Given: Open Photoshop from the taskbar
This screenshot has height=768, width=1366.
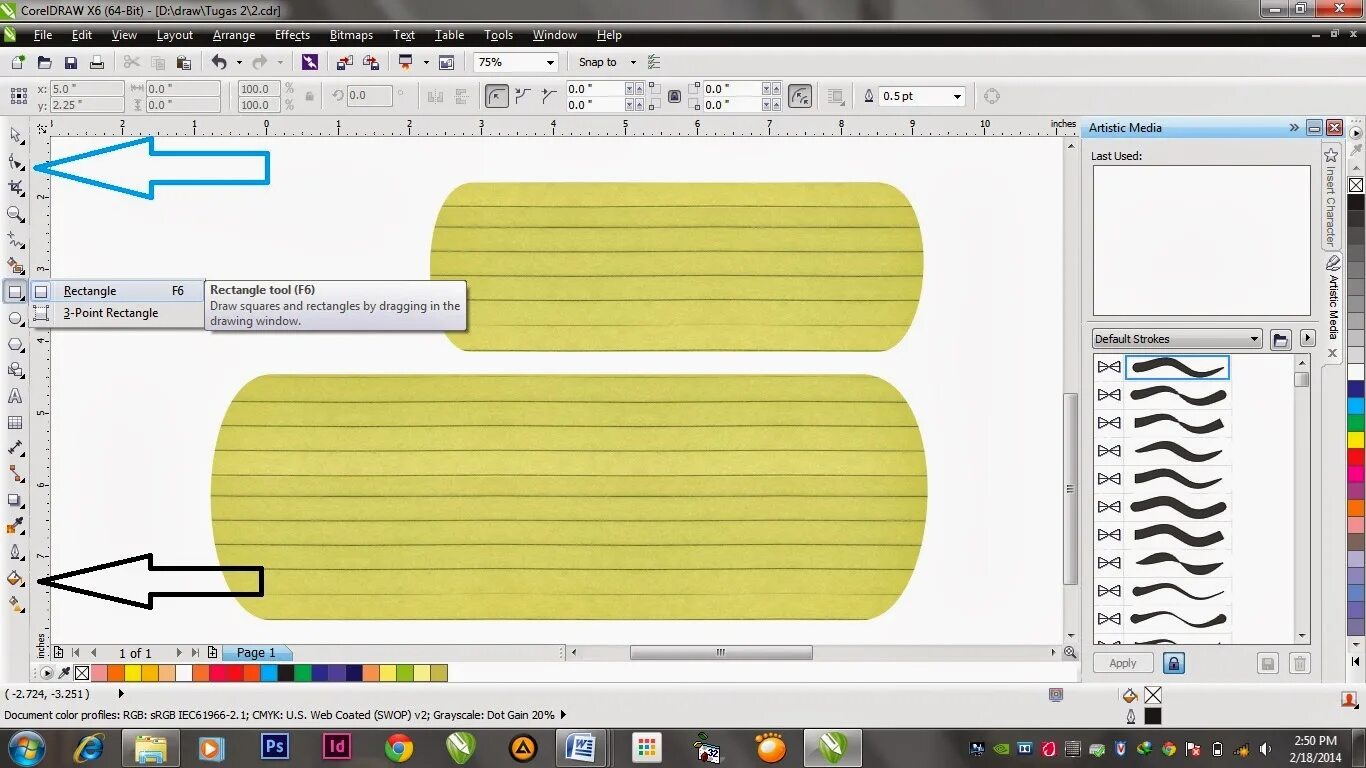Looking at the screenshot, I should [274, 747].
